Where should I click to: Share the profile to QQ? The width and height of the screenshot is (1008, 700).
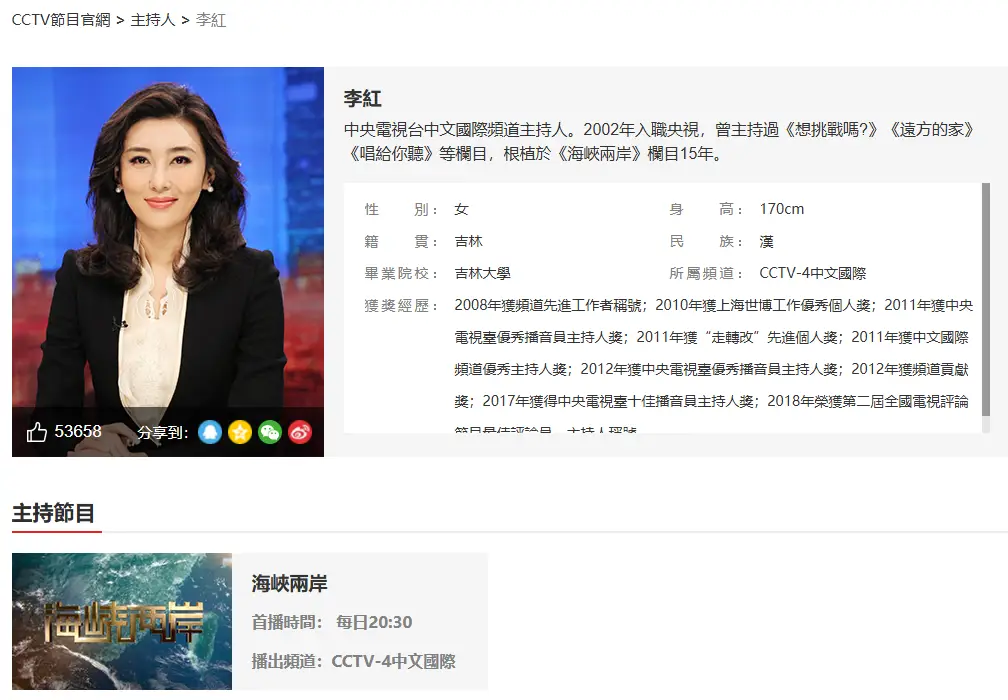(x=210, y=432)
